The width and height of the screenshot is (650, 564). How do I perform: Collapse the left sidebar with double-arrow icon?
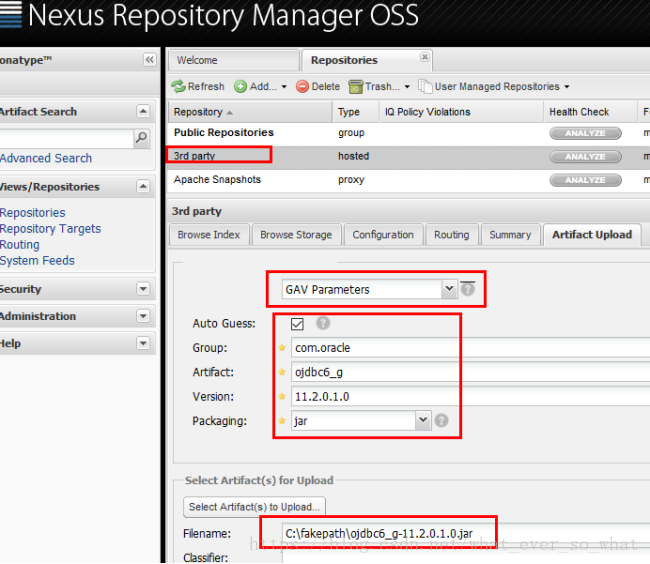click(149, 60)
